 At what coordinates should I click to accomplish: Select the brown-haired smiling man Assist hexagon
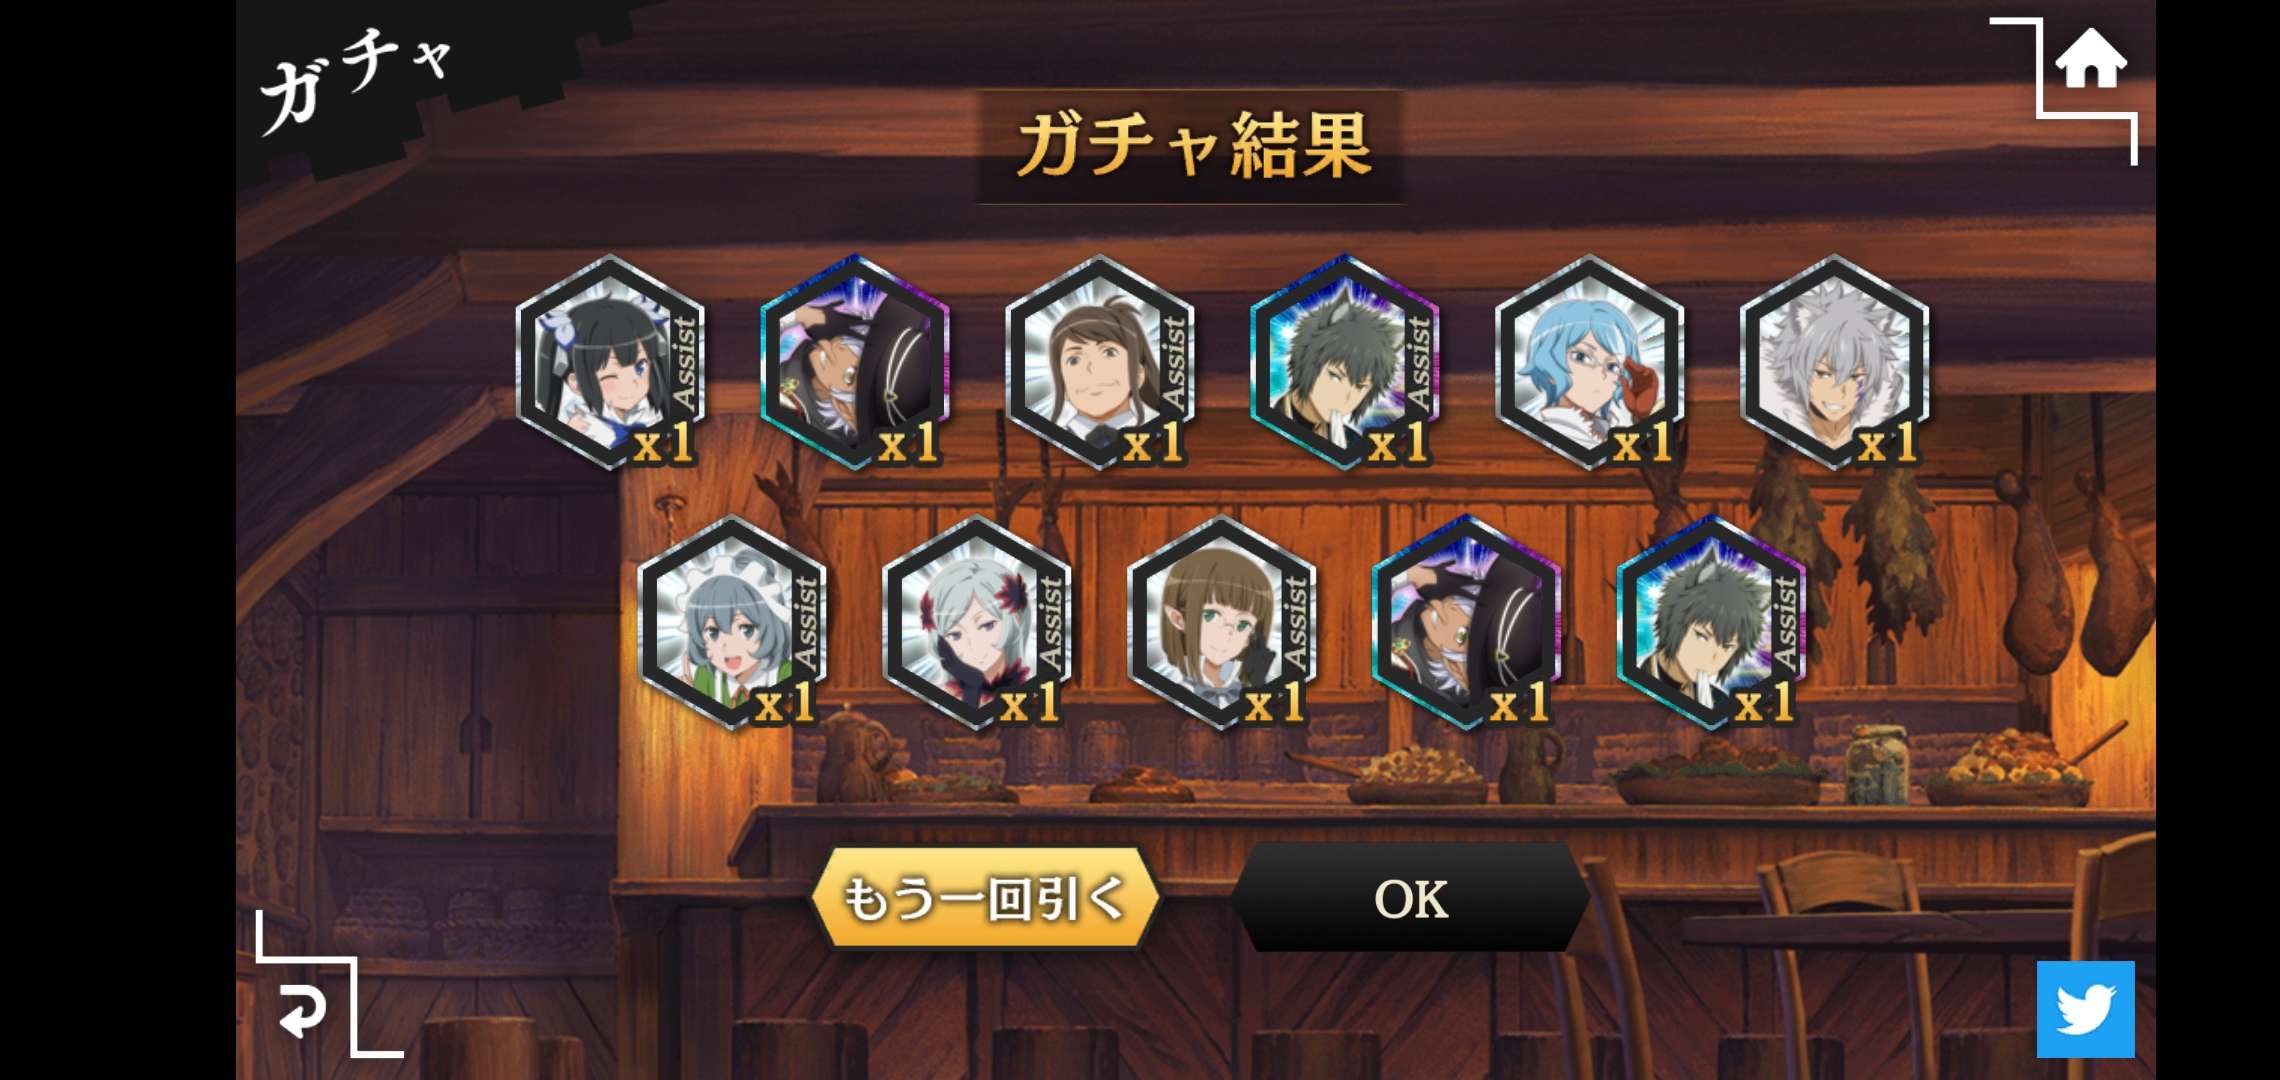click(1100, 362)
